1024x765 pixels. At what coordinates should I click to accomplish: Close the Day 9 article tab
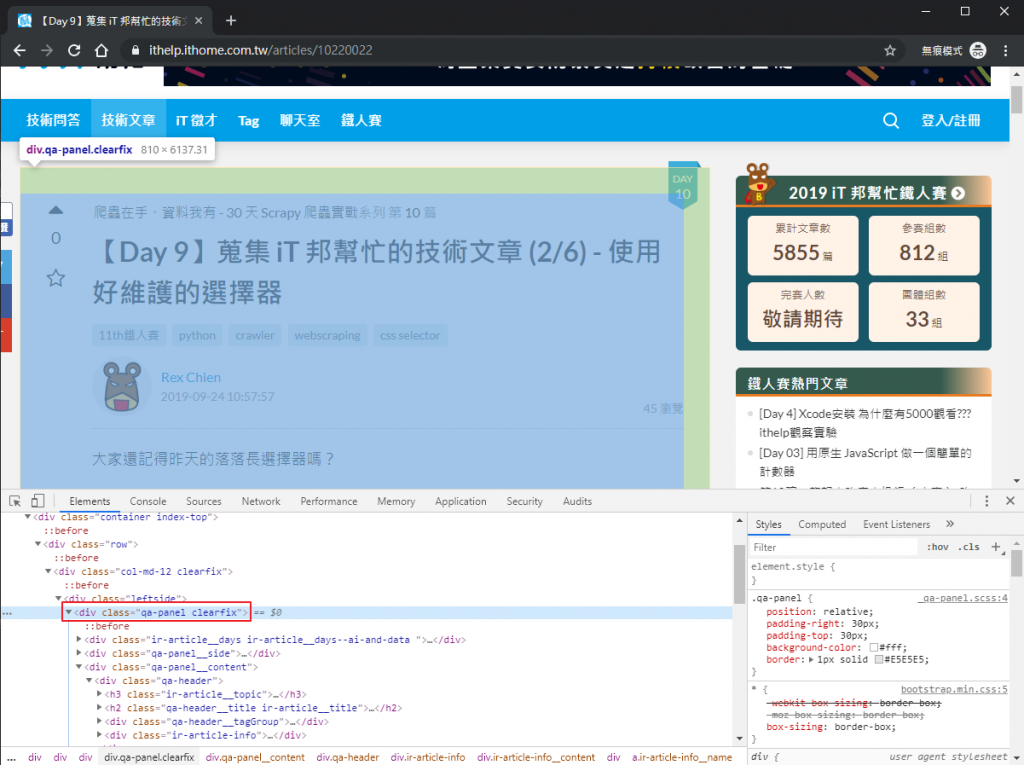pos(199,20)
